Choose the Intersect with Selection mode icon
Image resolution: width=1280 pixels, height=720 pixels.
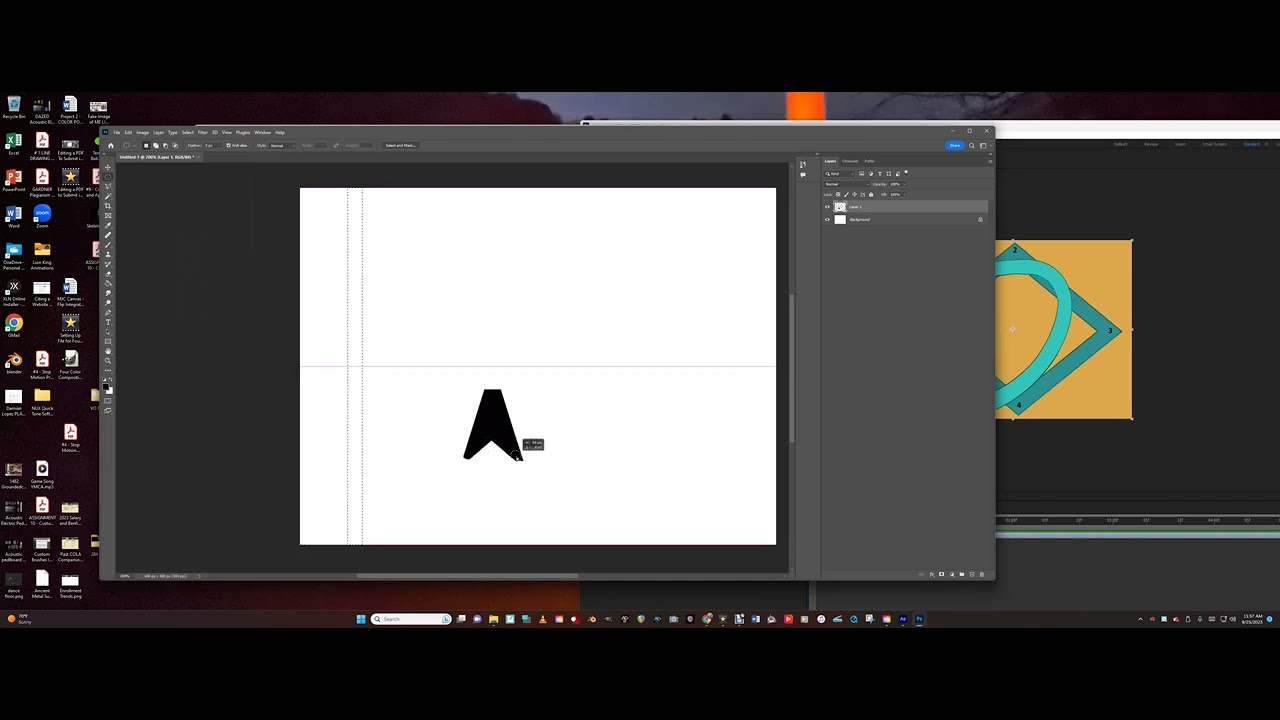tap(175, 146)
